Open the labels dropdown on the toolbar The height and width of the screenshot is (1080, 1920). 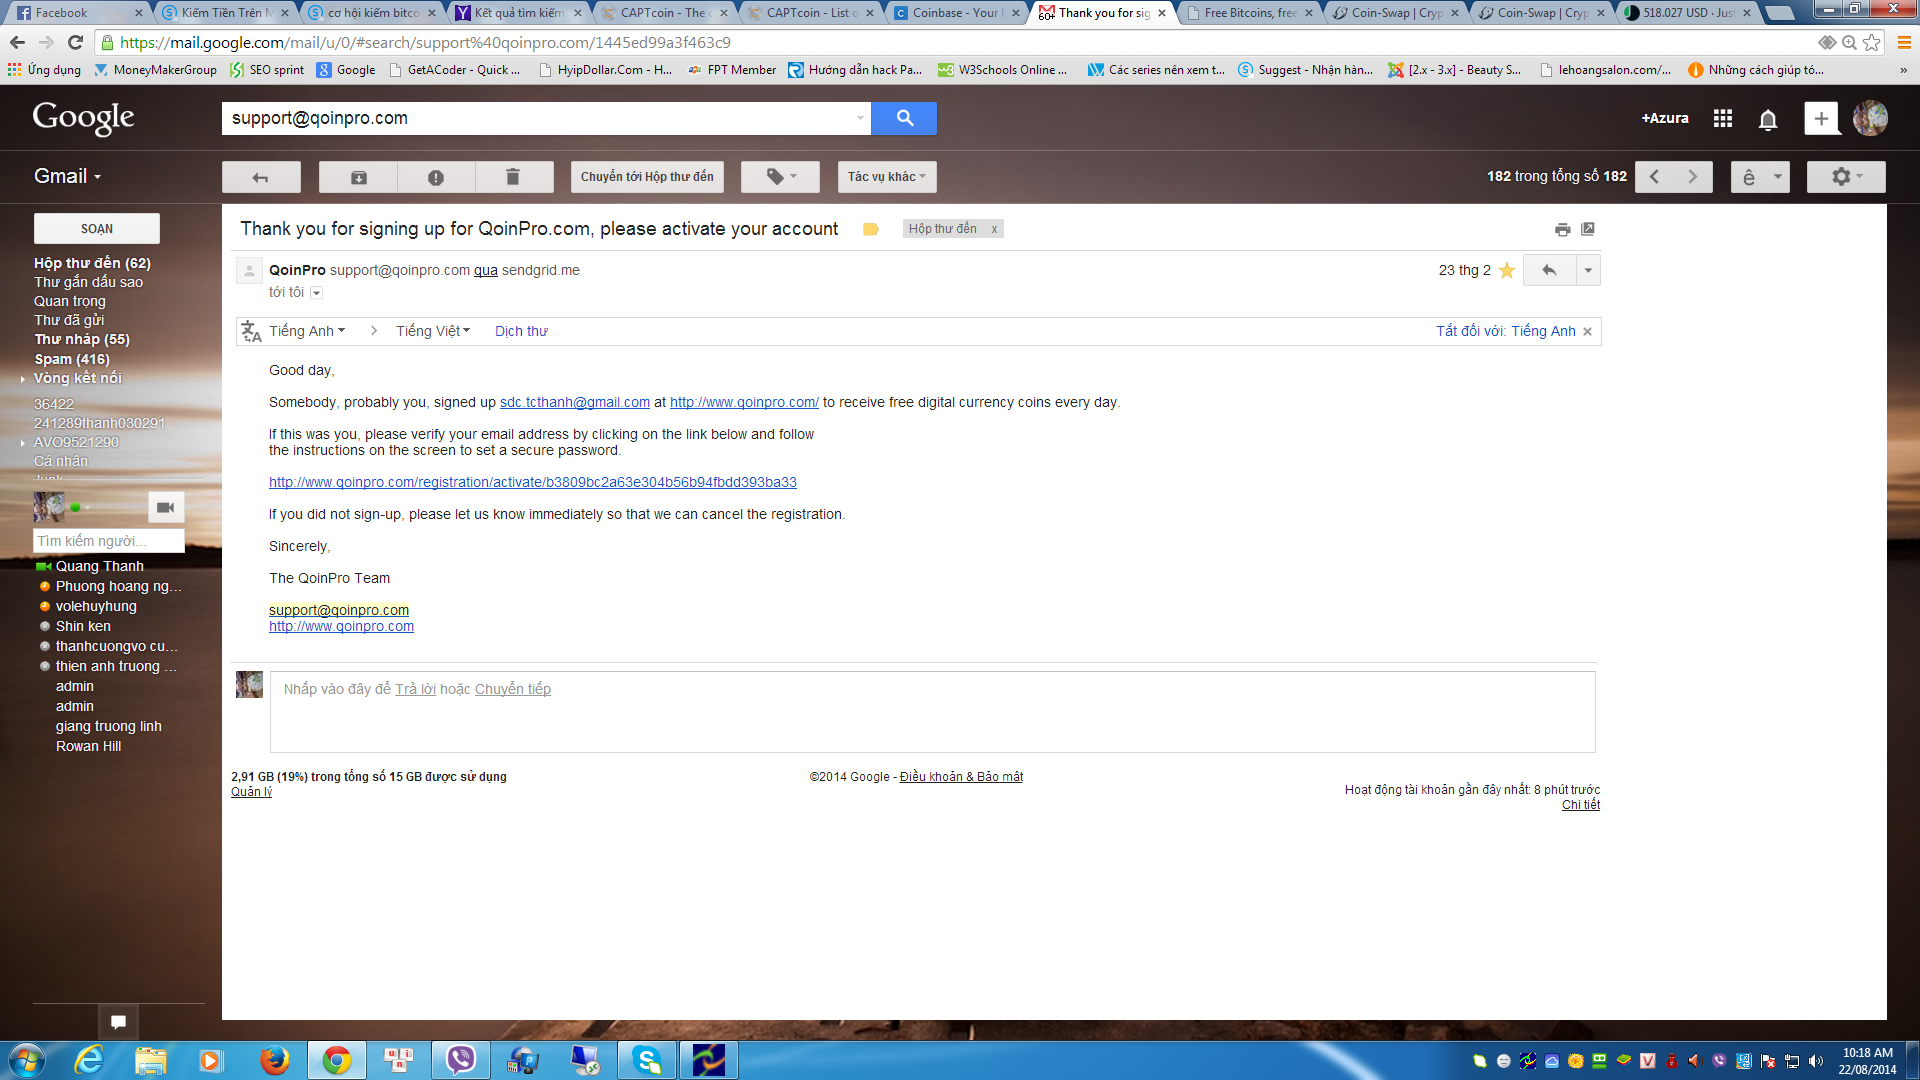[x=779, y=177]
